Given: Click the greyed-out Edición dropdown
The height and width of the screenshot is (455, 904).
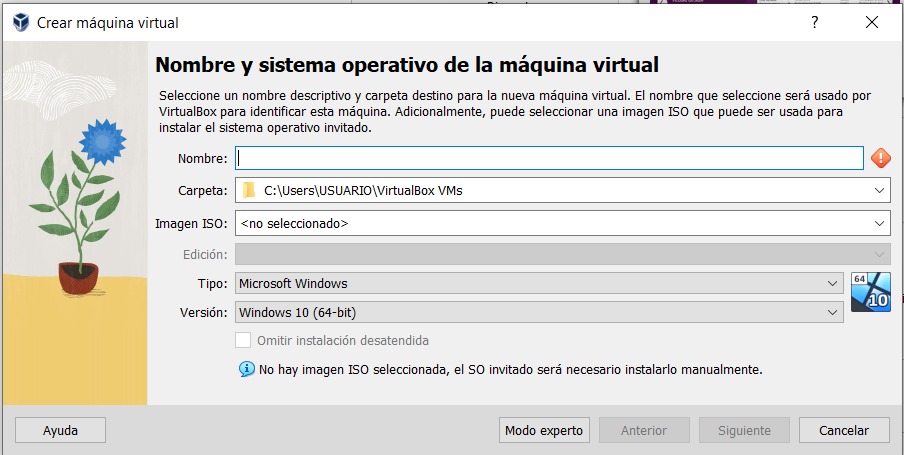Looking at the screenshot, I should click(562, 255).
